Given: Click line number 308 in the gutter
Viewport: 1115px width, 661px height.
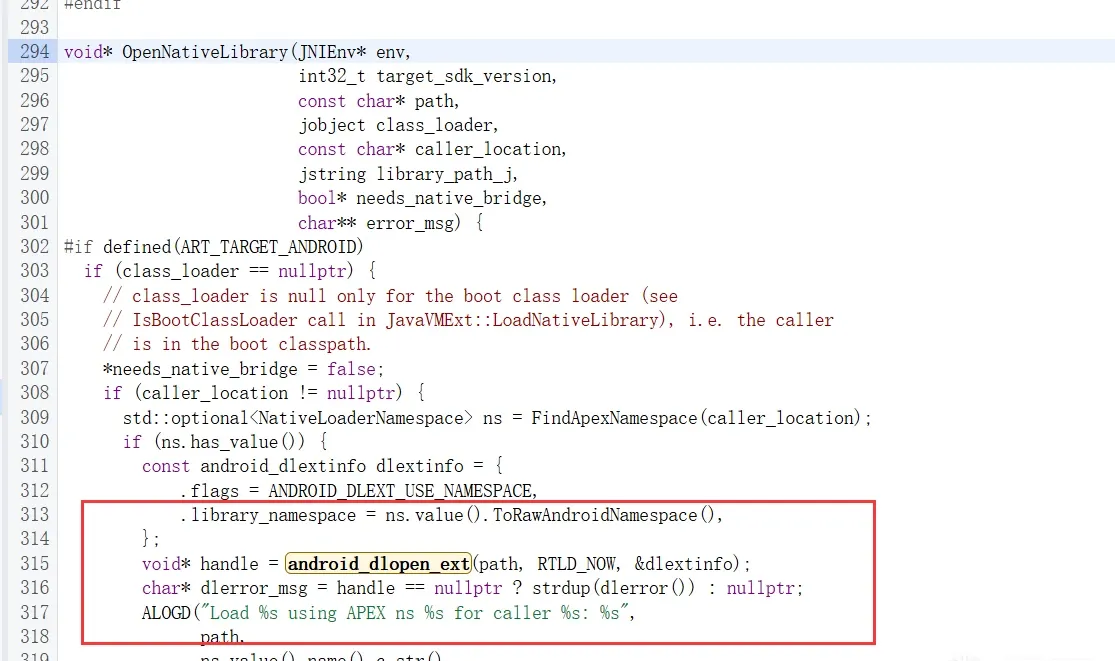Looking at the screenshot, I should (x=35, y=392).
